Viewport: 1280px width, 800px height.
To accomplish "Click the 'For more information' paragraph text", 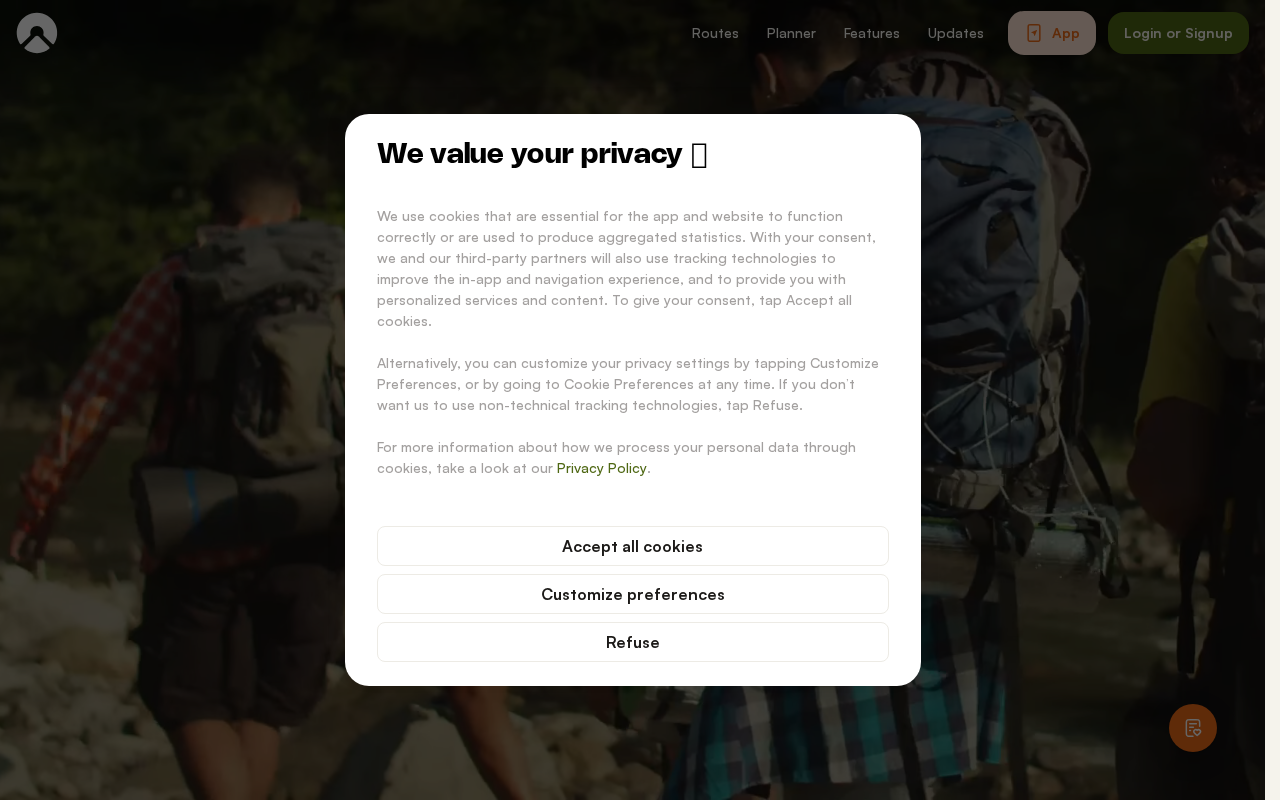I will coord(616,458).
